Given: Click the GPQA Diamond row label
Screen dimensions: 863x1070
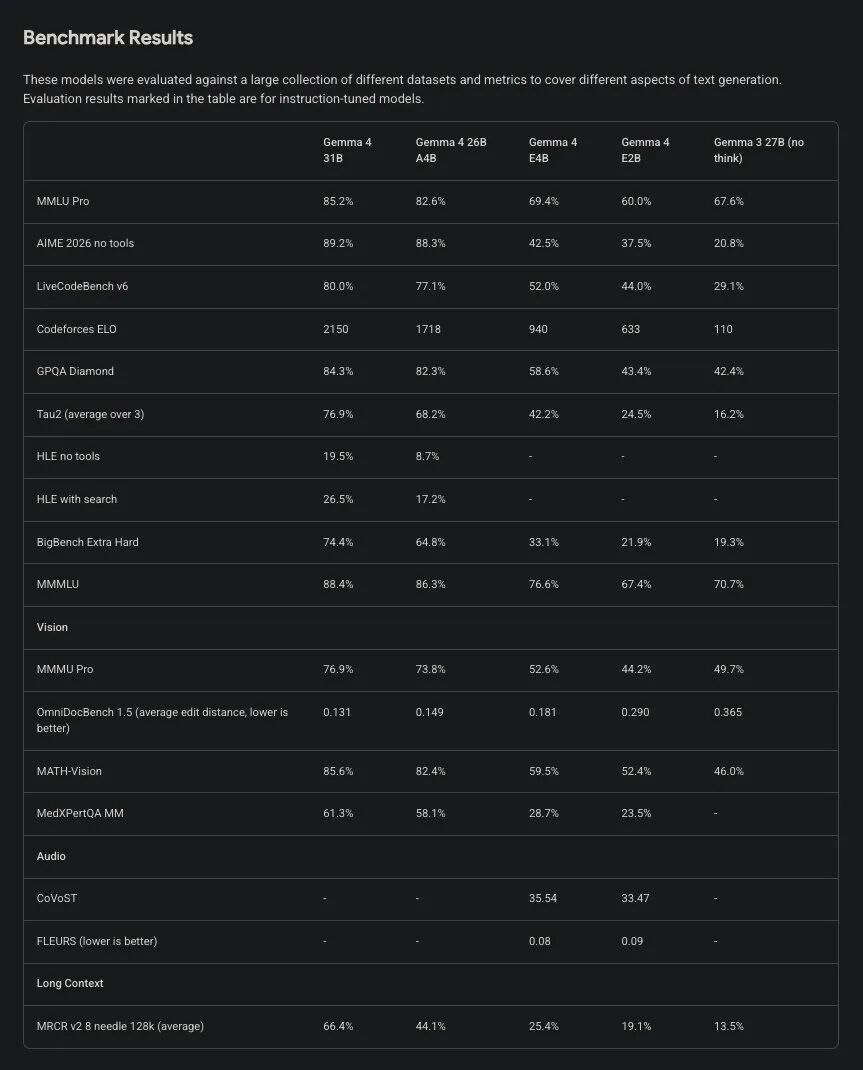Looking at the screenshot, I should pos(75,371).
